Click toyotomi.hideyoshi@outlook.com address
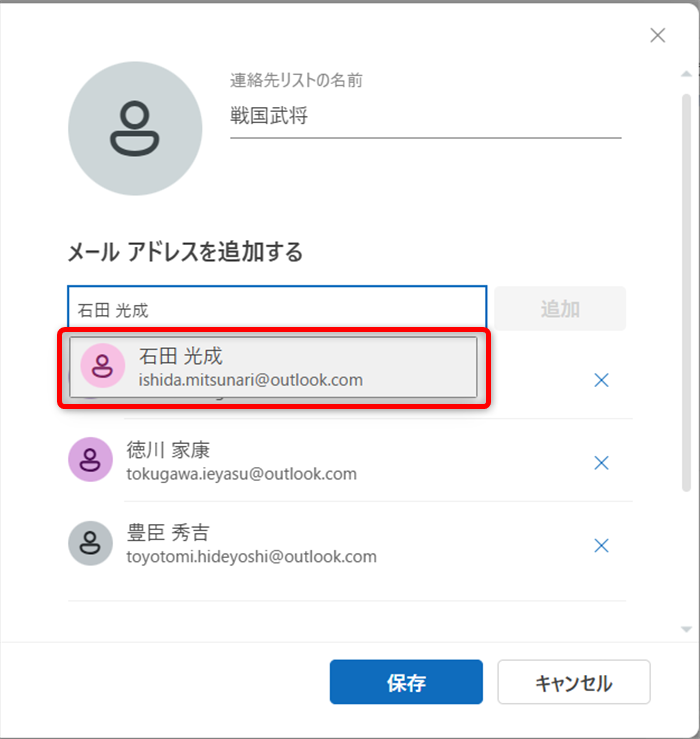This screenshot has width=700, height=739. pyautogui.click(x=251, y=556)
